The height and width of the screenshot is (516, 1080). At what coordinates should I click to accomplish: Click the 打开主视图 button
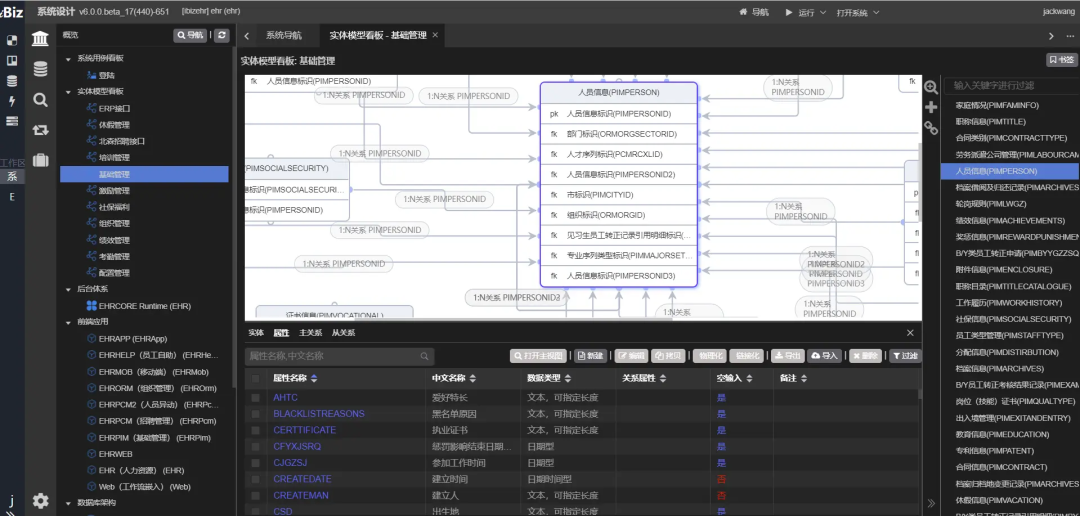coord(540,355)
